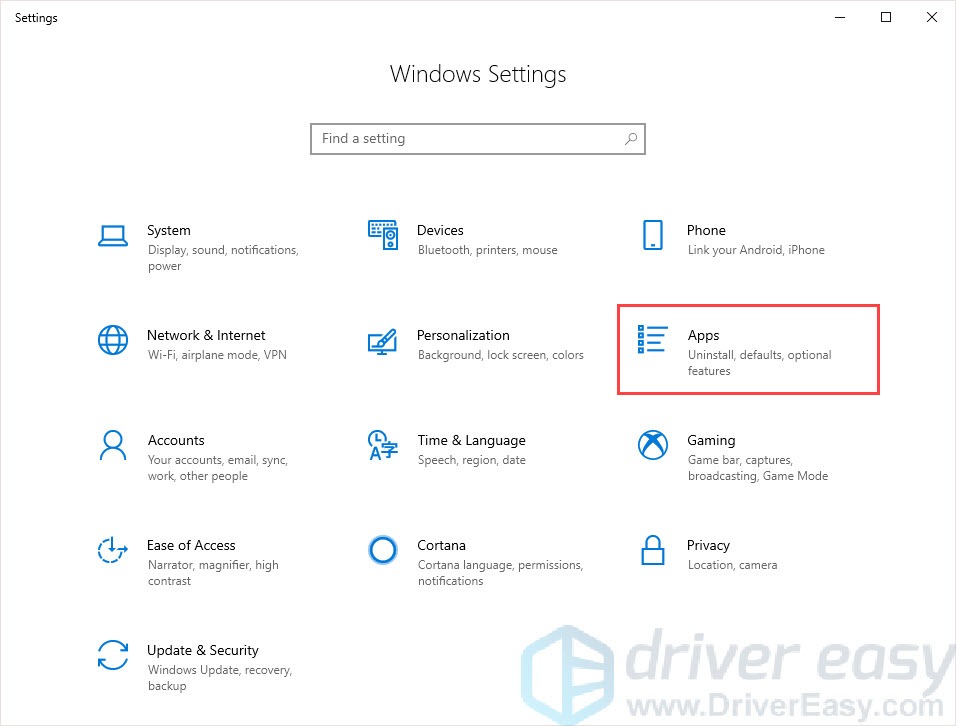This screenshot has height=726, width=956.
Task: Click 'Location, camera' description
Action: [732, 565]
